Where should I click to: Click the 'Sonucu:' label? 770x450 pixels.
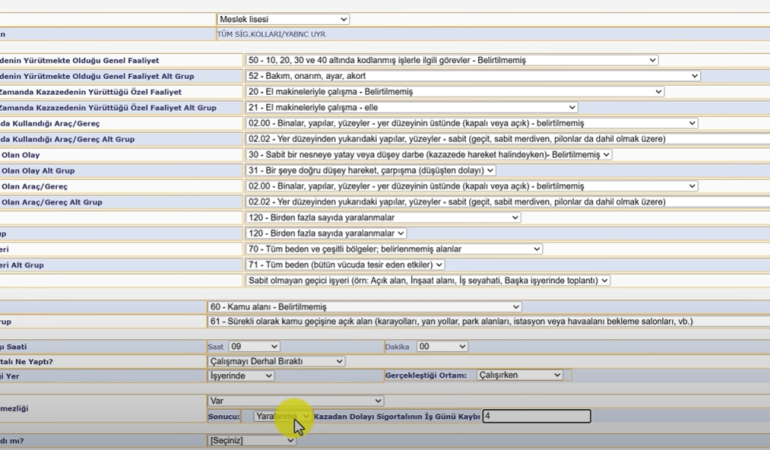click(x=224, y=417)
